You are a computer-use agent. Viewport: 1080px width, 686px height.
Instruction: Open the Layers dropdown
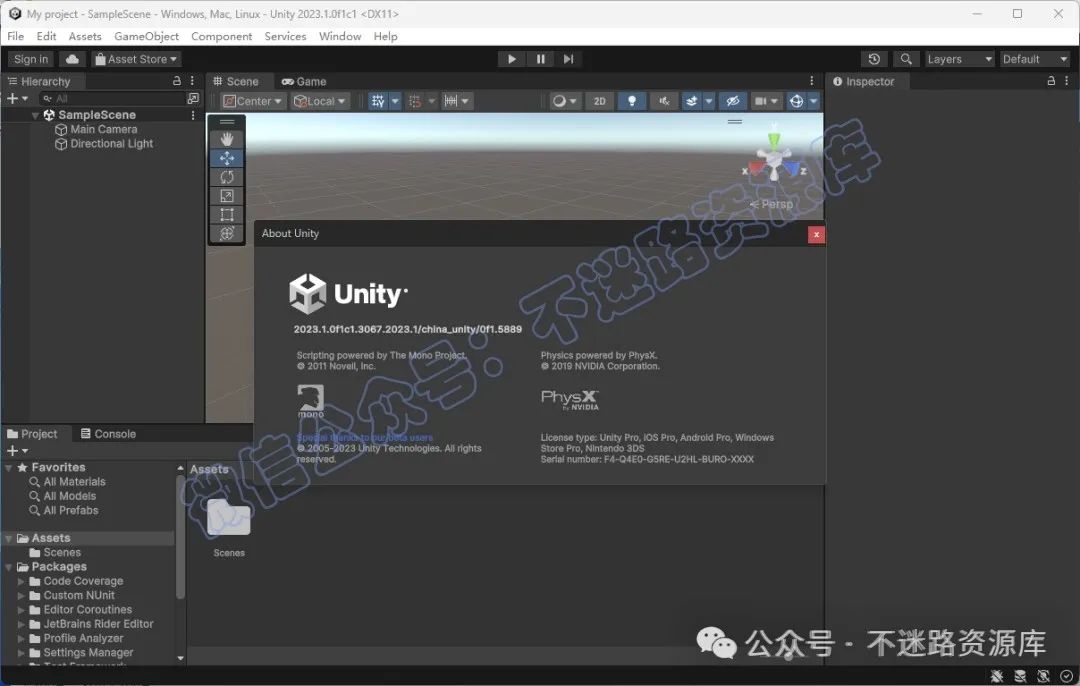click(x=959, y=59)
